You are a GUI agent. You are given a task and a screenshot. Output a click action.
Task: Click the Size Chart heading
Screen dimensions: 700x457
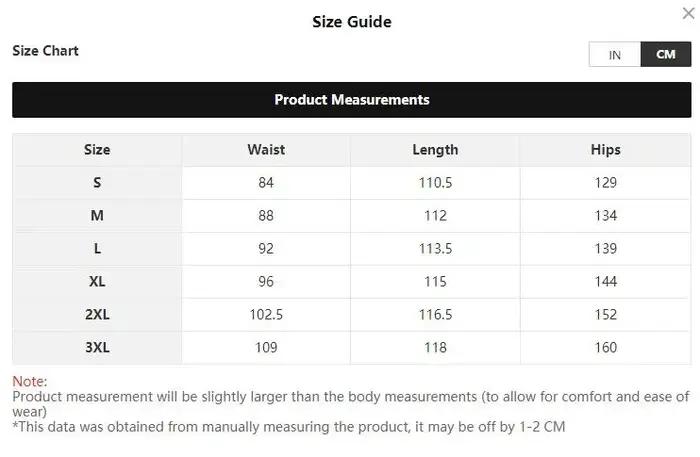[46, 51]
